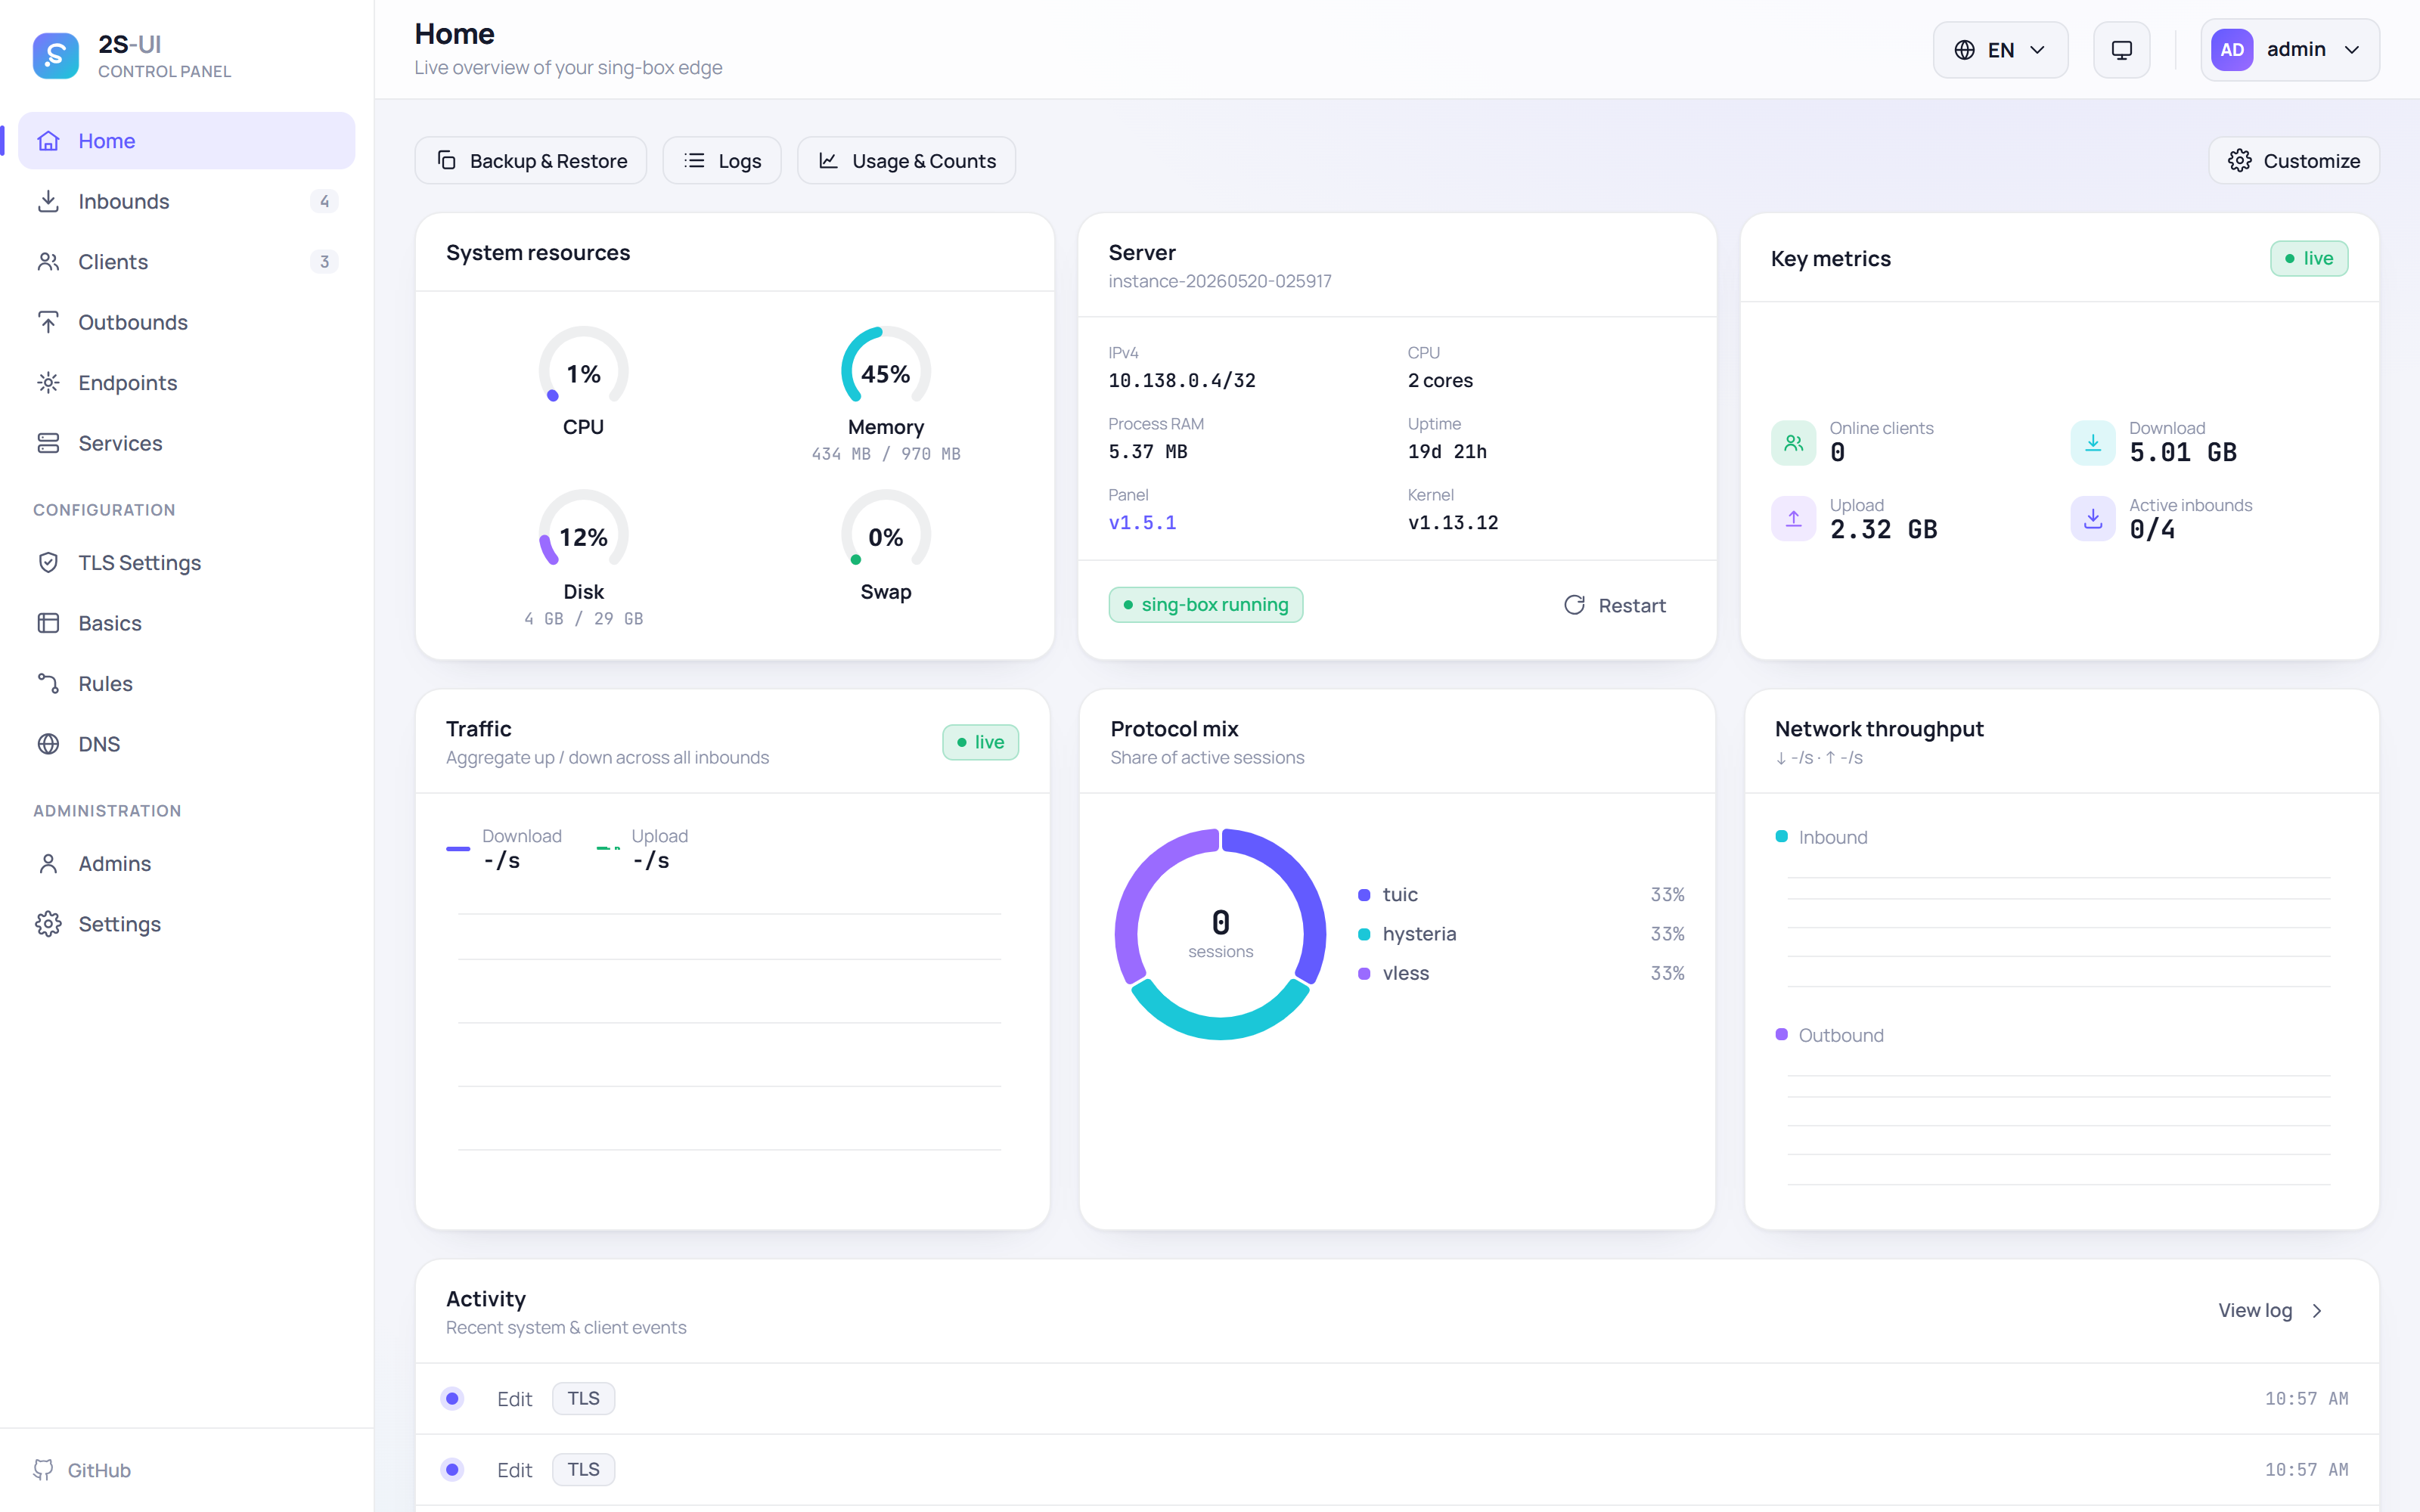Click the tuic legend color dot
The height and width of the screenshot is (1512, 2420).
(x=1364, y=895)
